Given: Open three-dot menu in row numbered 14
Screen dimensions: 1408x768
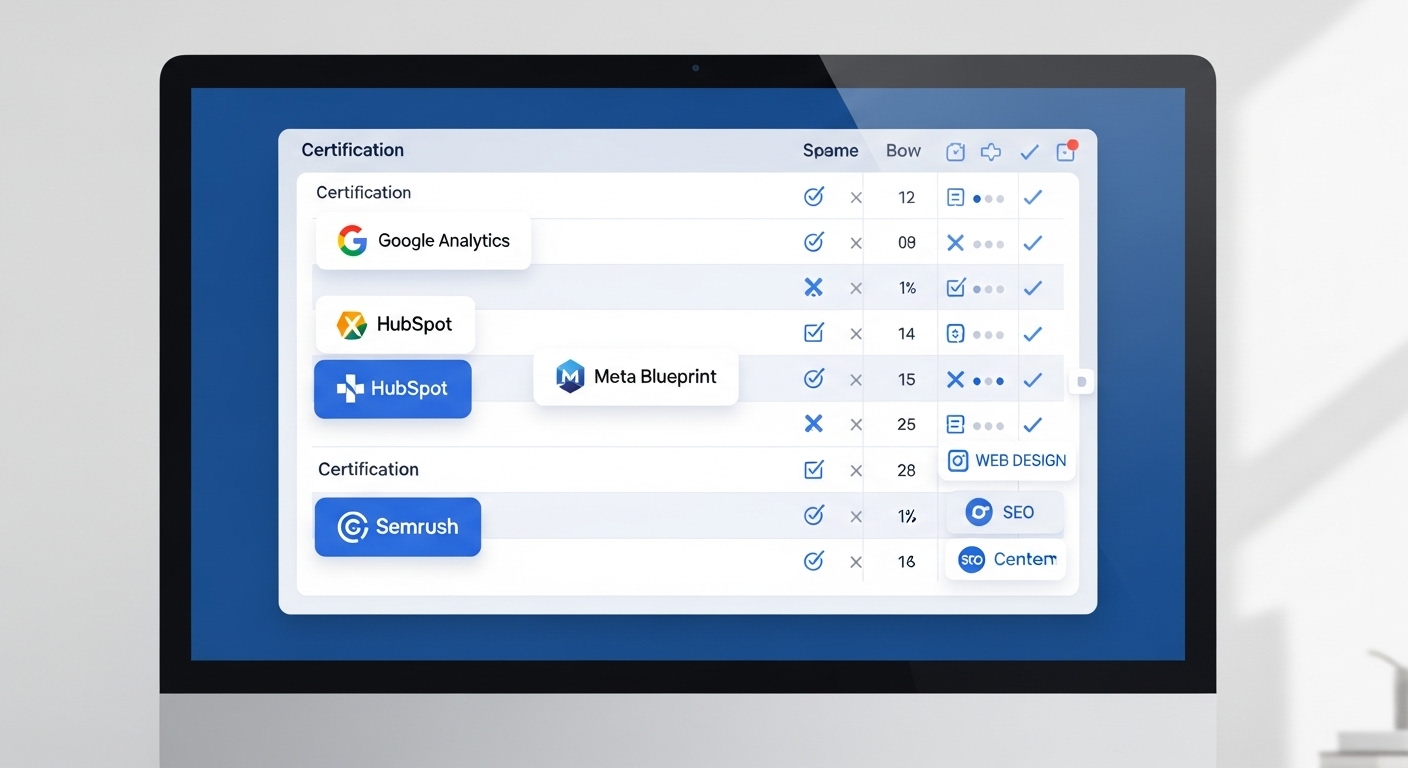Looking at the screenshot, I should [x=989, y=335].
